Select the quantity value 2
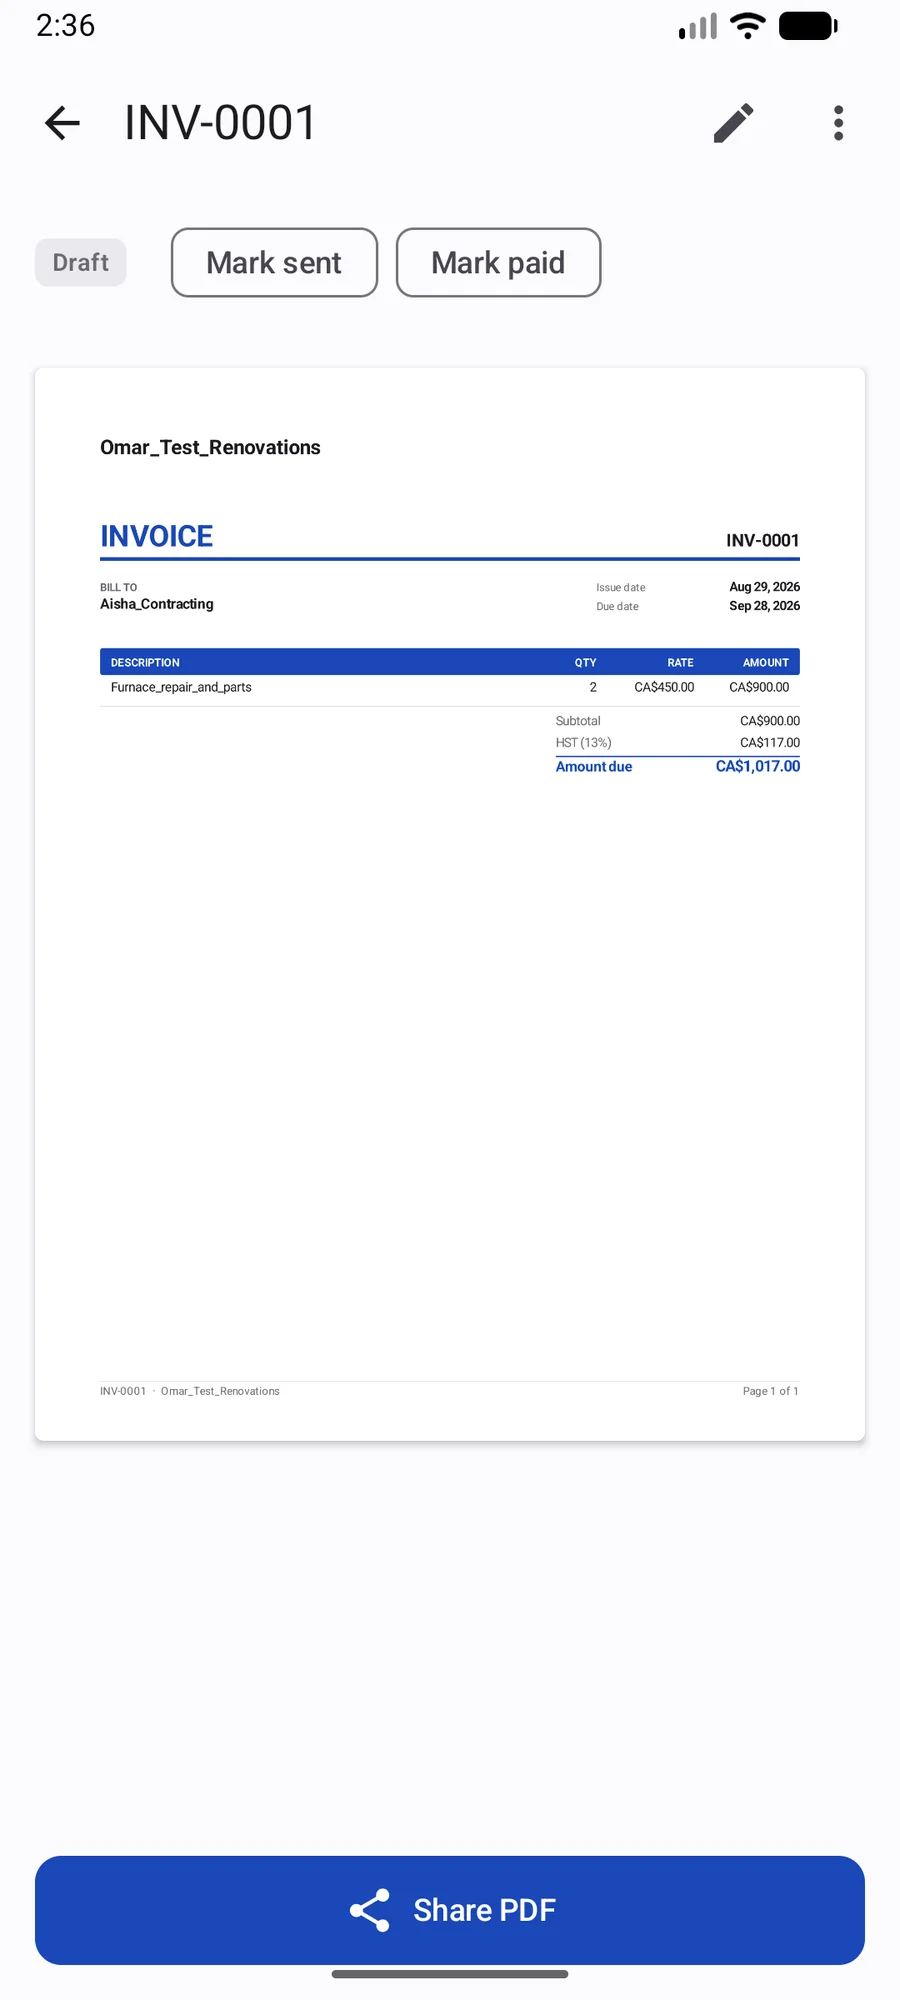Viewport: 900px width, 2000px height. [x=593, y=687]
